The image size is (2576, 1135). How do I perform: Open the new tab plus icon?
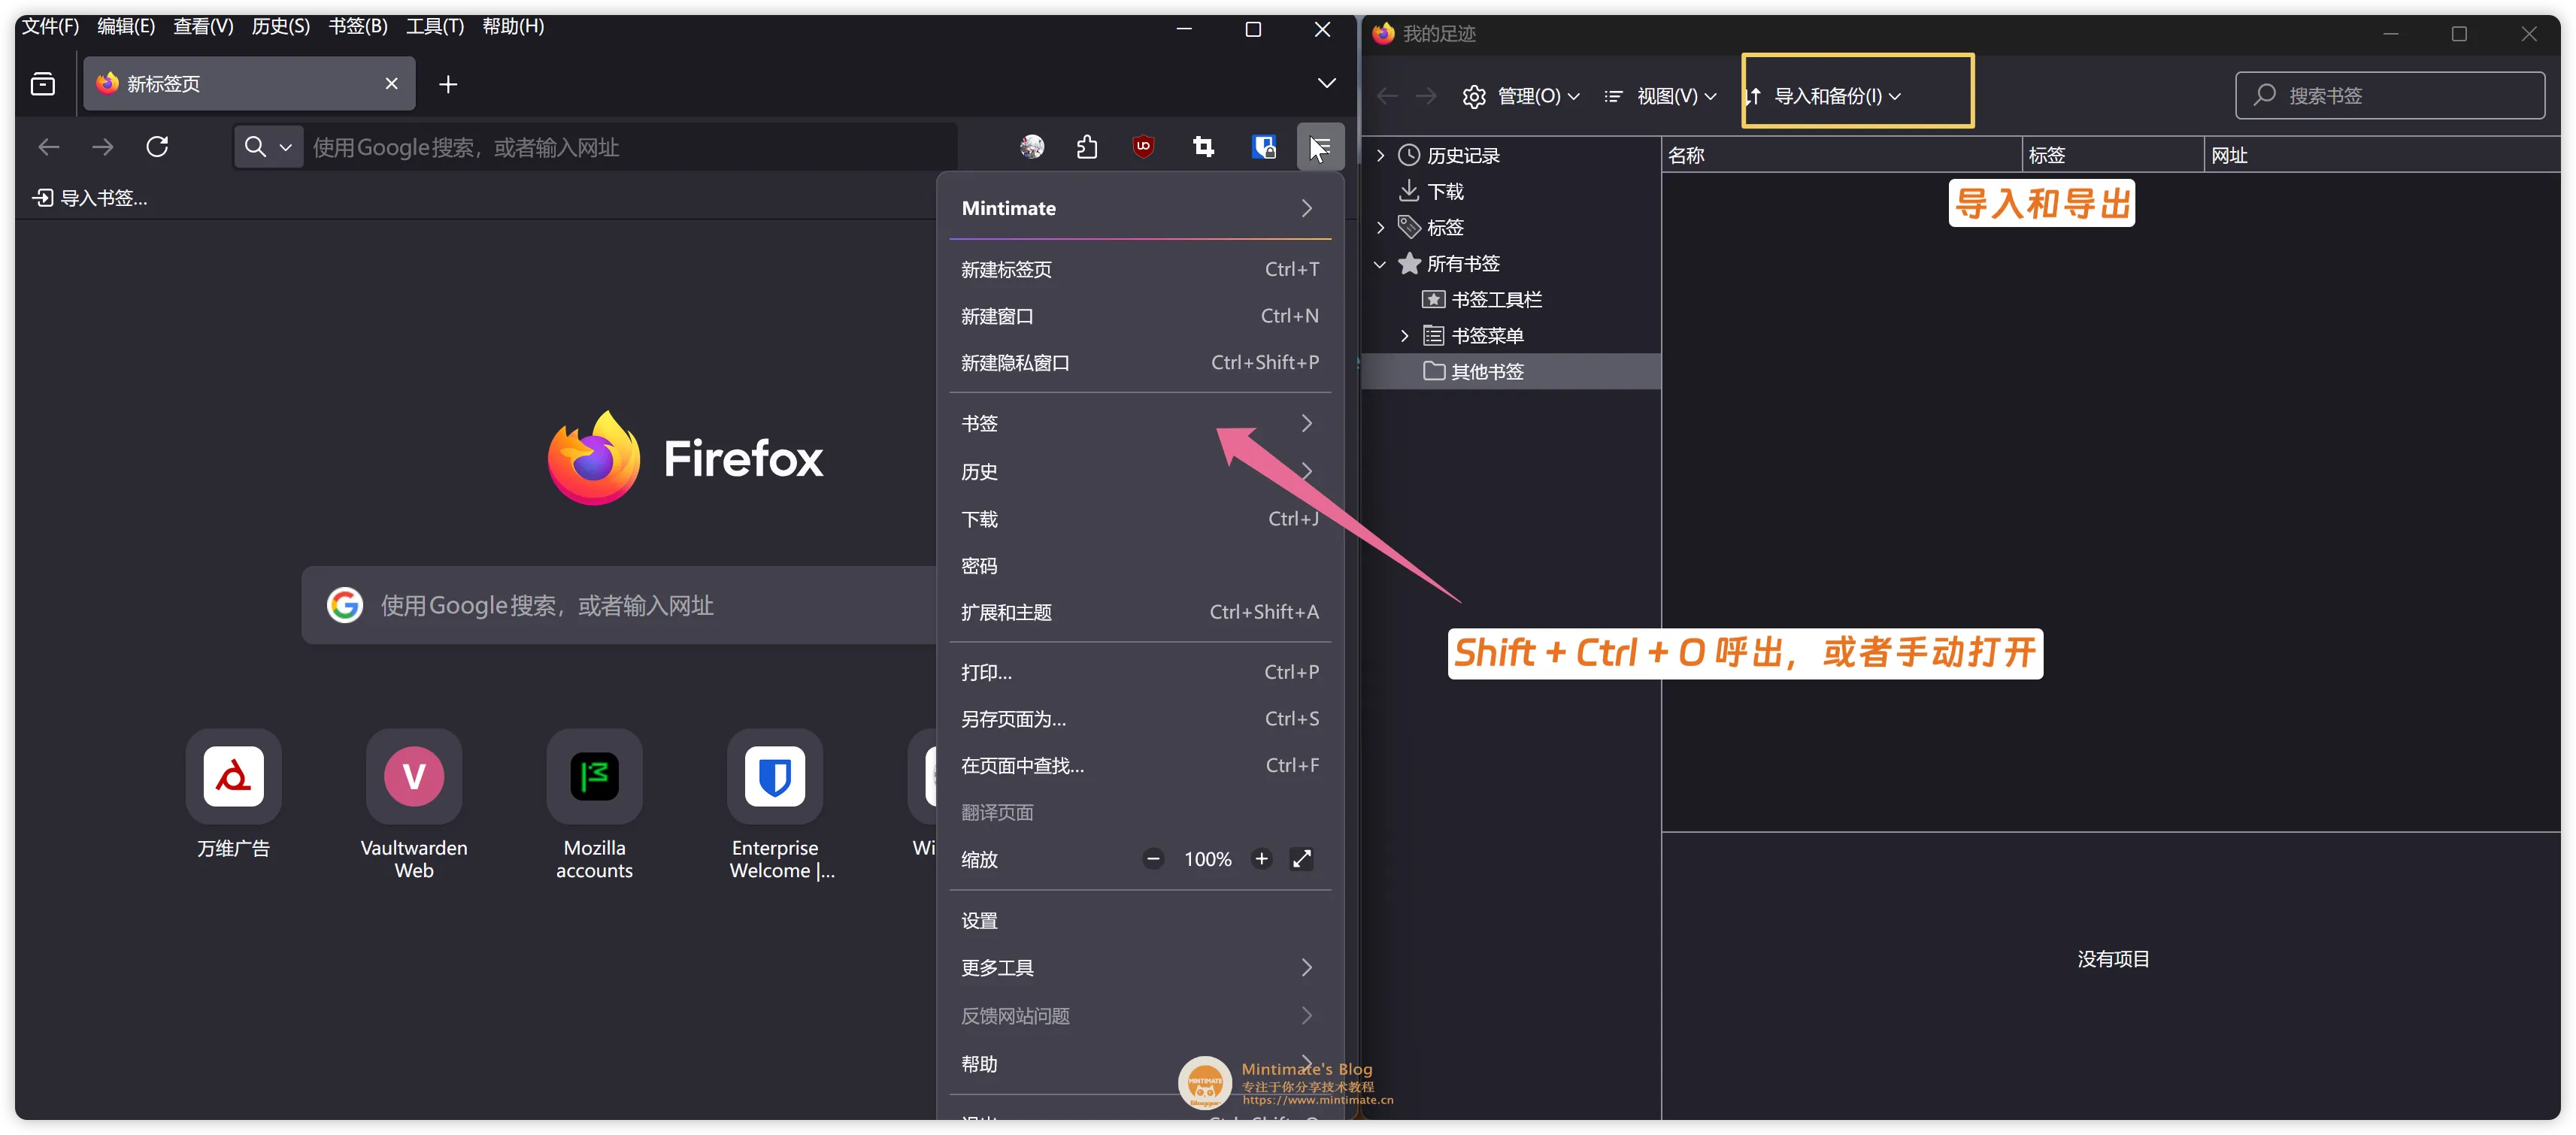pos(448,84)
